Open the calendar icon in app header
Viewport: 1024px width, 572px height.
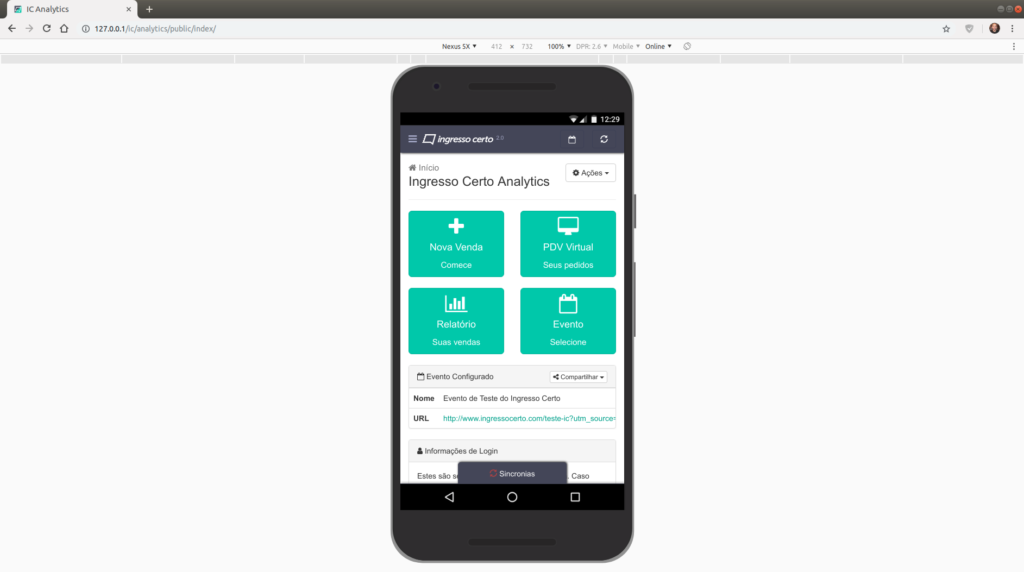pos(572,139)
